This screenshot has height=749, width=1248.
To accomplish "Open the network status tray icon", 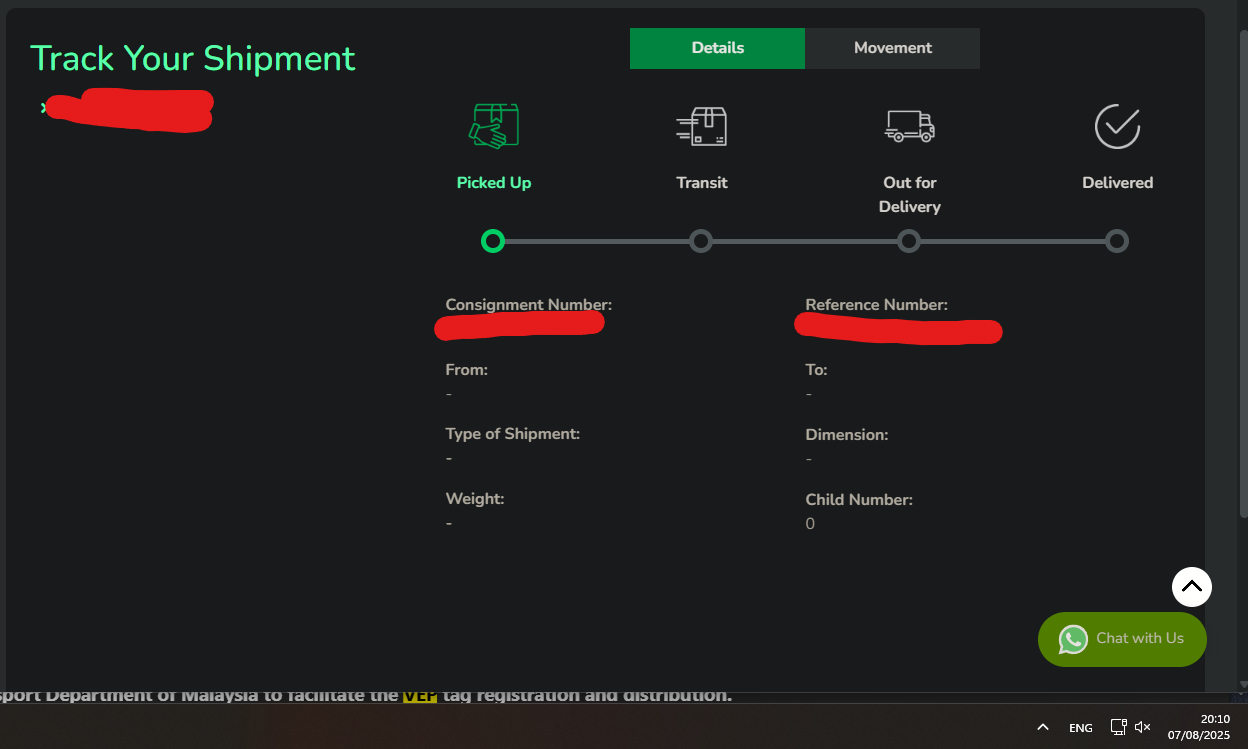I will [1118, 727].
